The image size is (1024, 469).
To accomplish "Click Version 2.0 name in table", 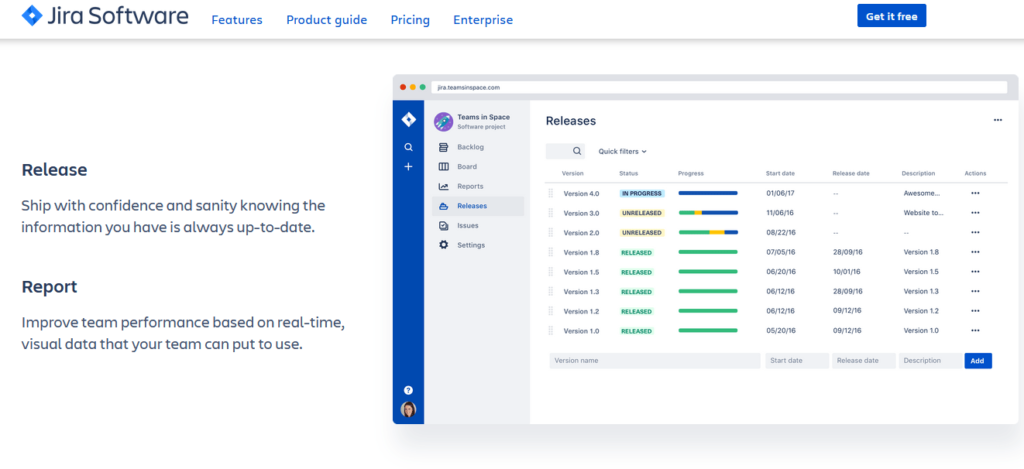I will click(581, 233).
